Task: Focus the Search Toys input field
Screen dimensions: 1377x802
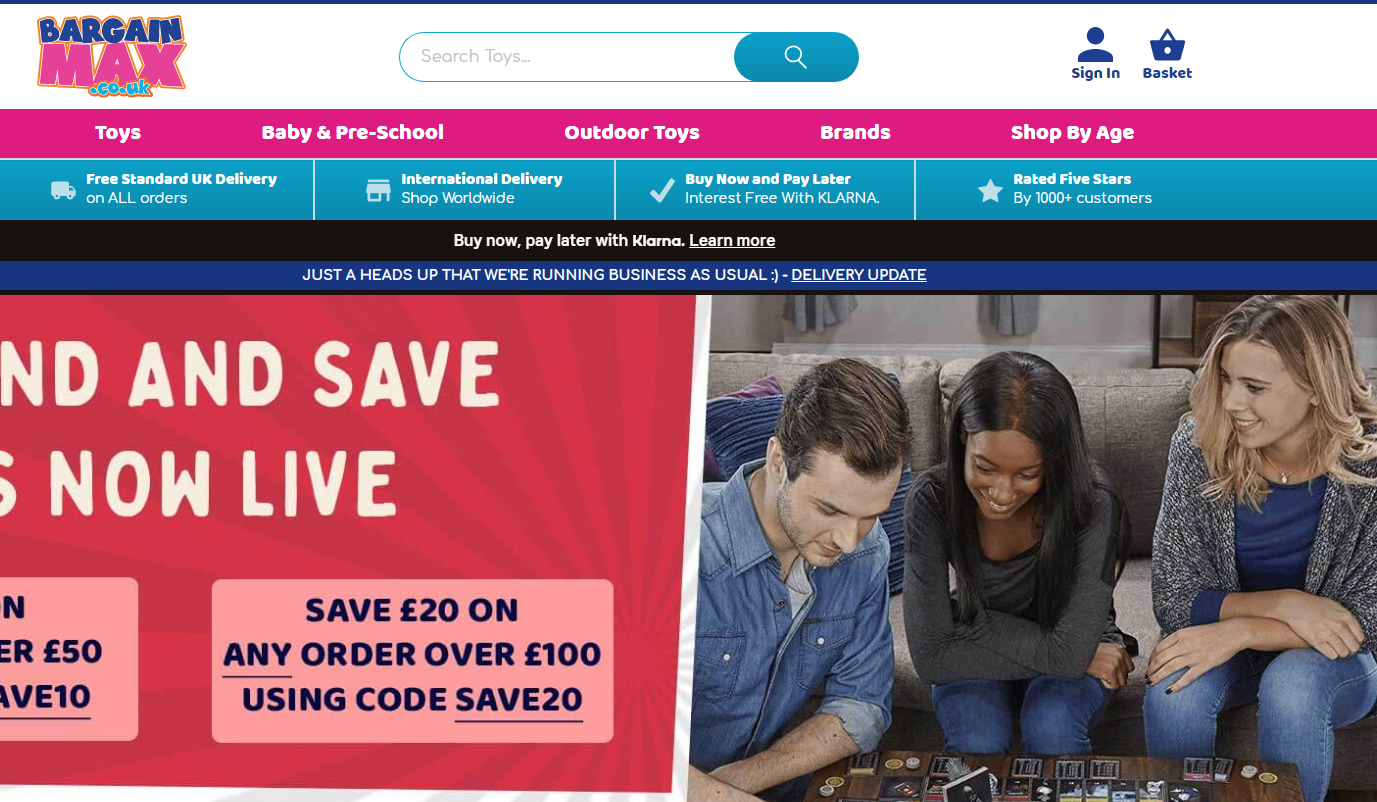Action: [x=567, y=57]
